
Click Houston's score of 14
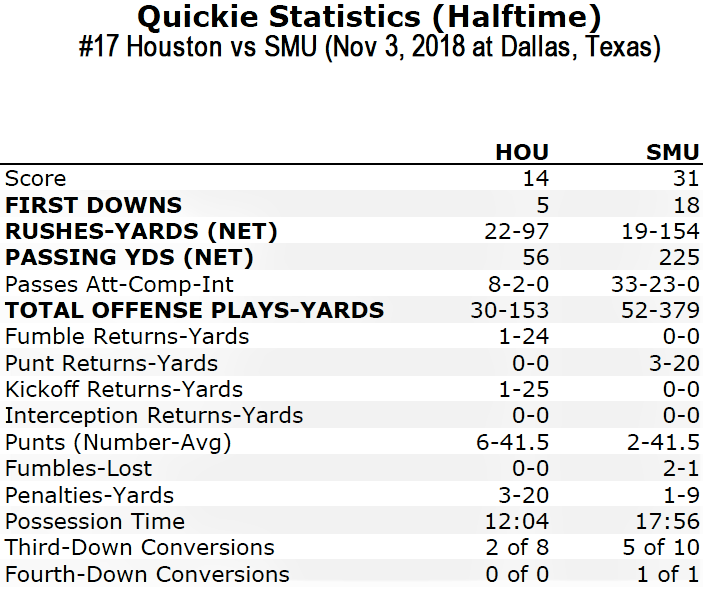coord(535,178)
